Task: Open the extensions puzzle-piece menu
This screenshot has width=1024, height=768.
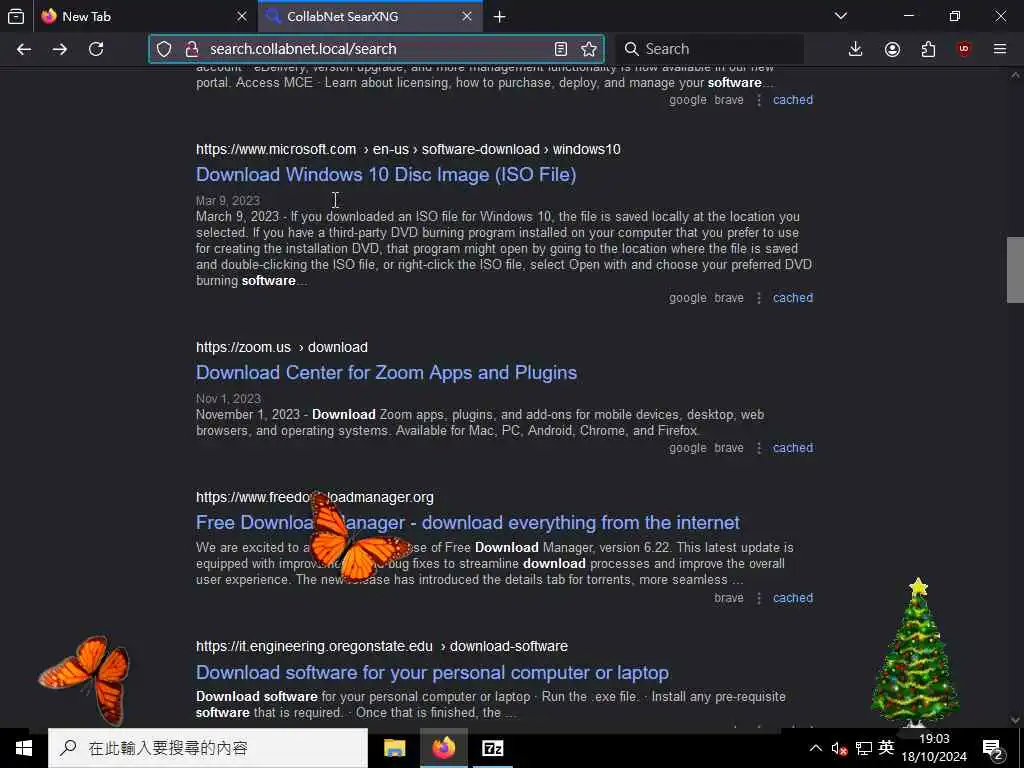Action: [928, 49]
